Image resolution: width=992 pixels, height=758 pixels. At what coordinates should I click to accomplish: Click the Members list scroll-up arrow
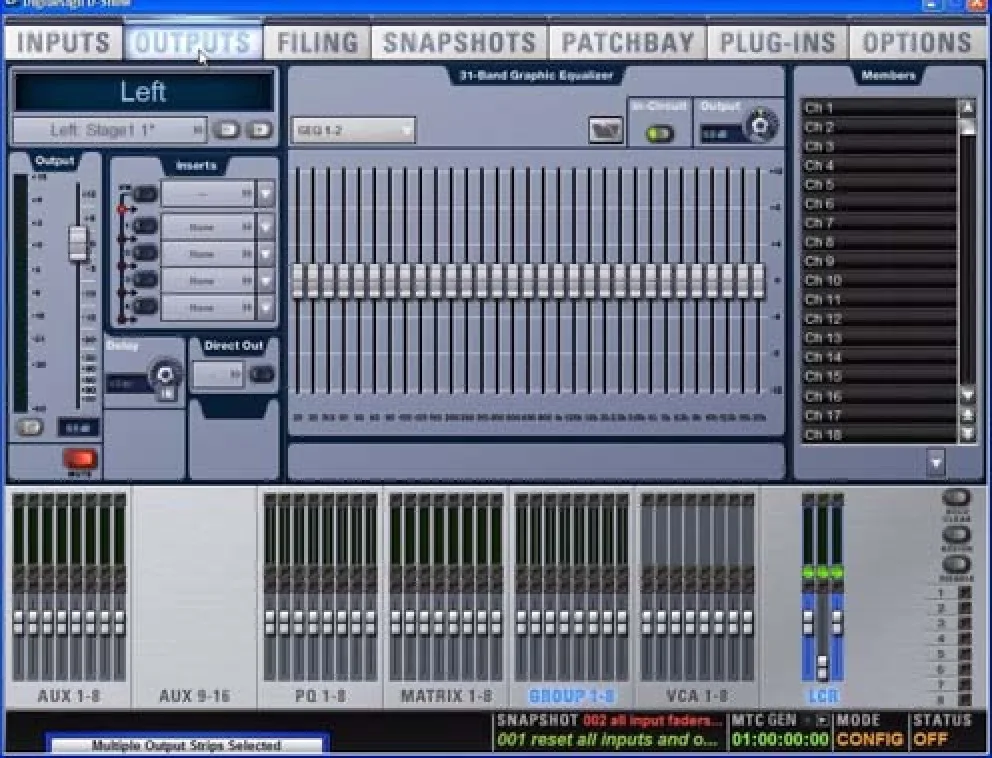pos(967,108)
